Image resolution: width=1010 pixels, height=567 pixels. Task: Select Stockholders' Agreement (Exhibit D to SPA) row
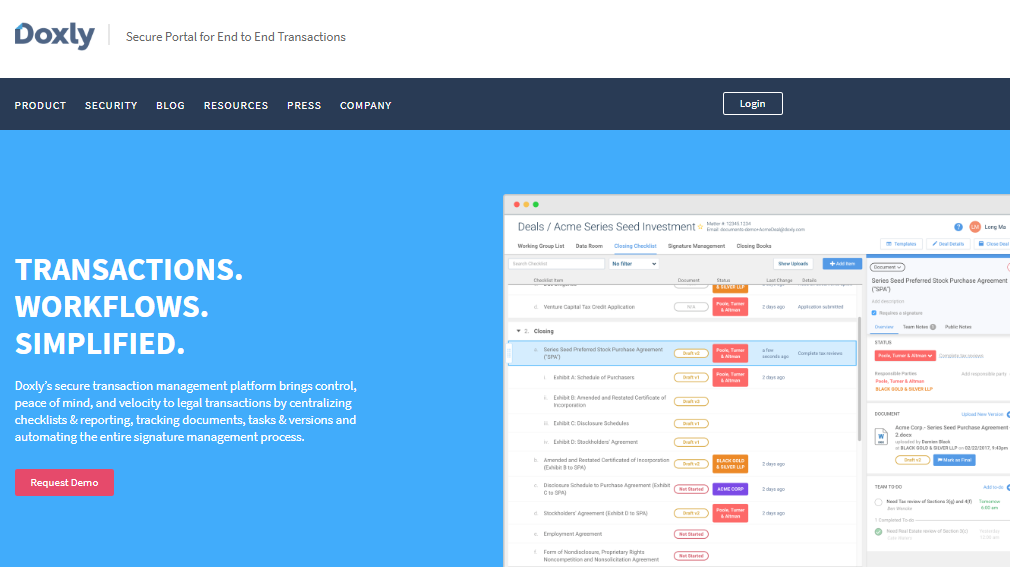(683, 514)
